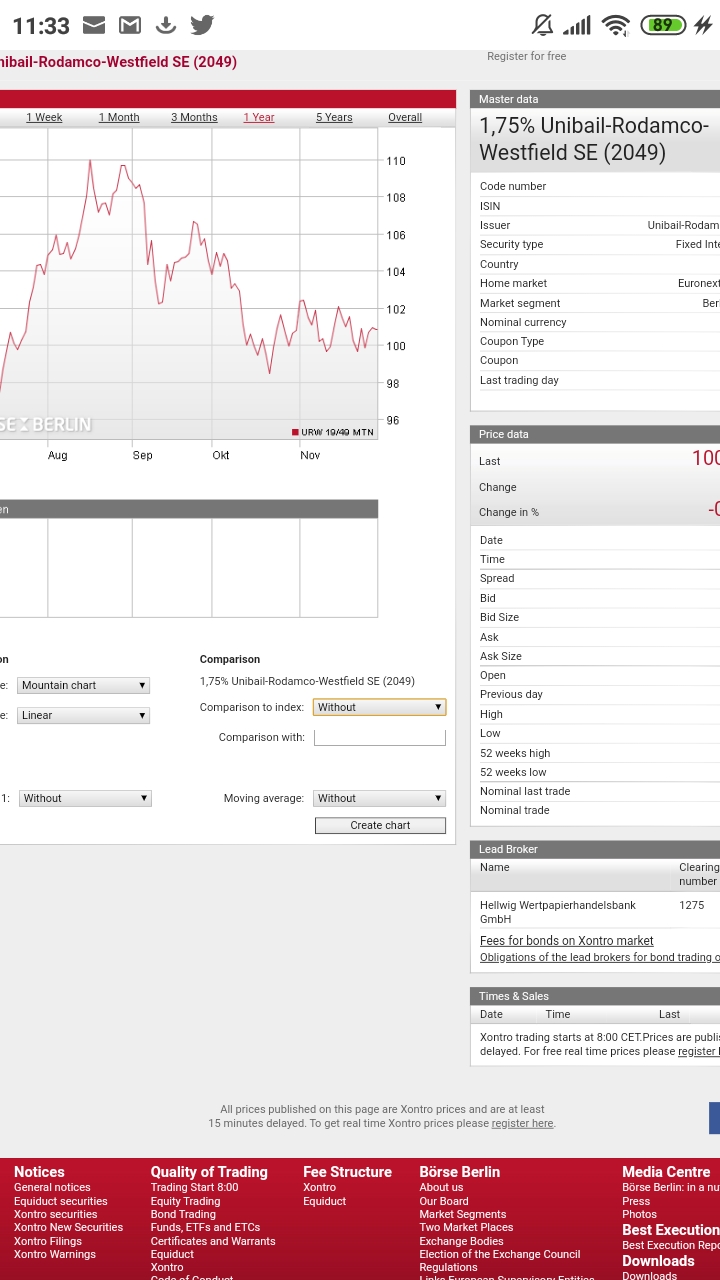Viewport: 720px width, 1280px height.
Task: Open Trading Start 8:00 footer link
Action: 194,1187
